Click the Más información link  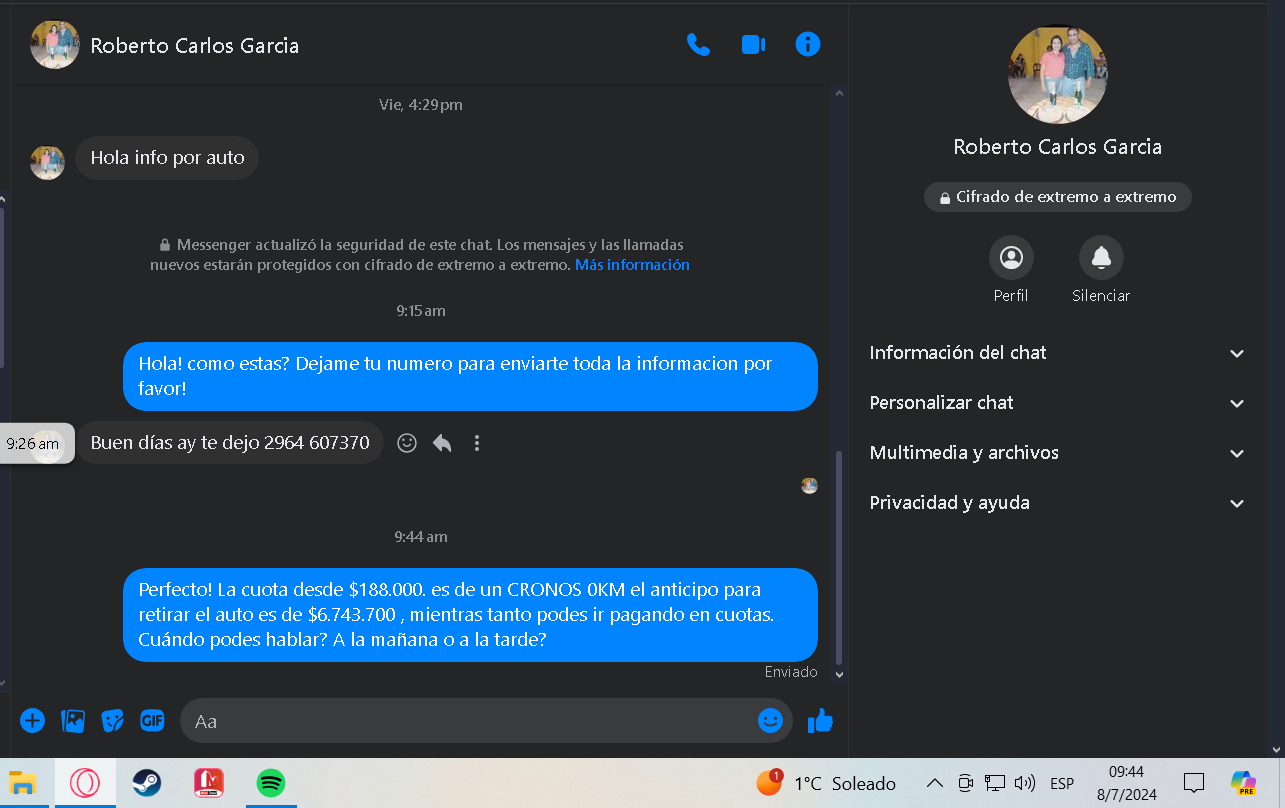(x=632, y=265)
